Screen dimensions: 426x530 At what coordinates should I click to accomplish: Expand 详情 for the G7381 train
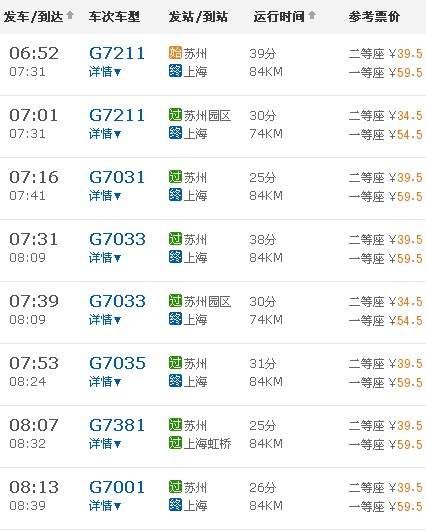105,444
